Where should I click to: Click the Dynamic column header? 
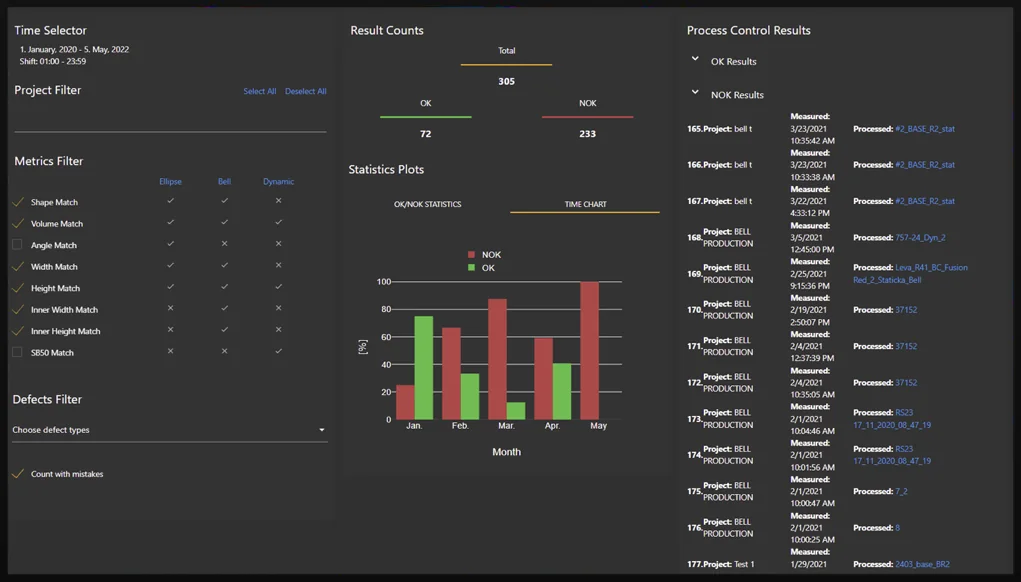pos(278,182)
